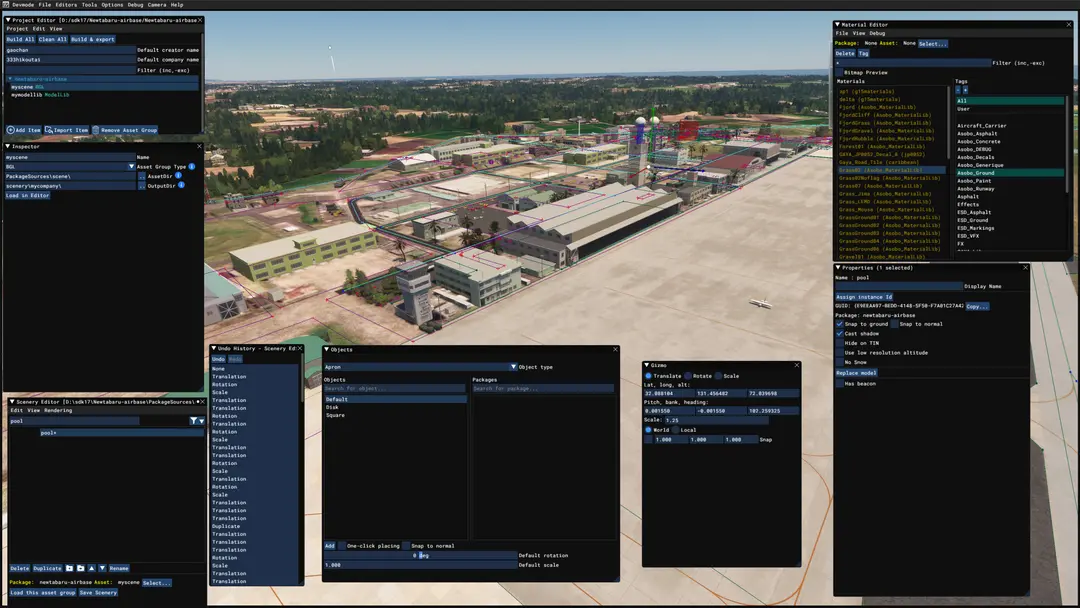Open Rendering menu in Scenery Editor

58,410
